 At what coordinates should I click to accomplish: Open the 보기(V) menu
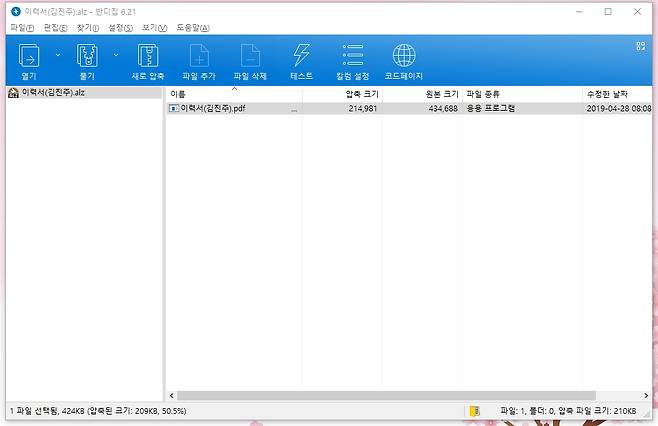[154, 28]
